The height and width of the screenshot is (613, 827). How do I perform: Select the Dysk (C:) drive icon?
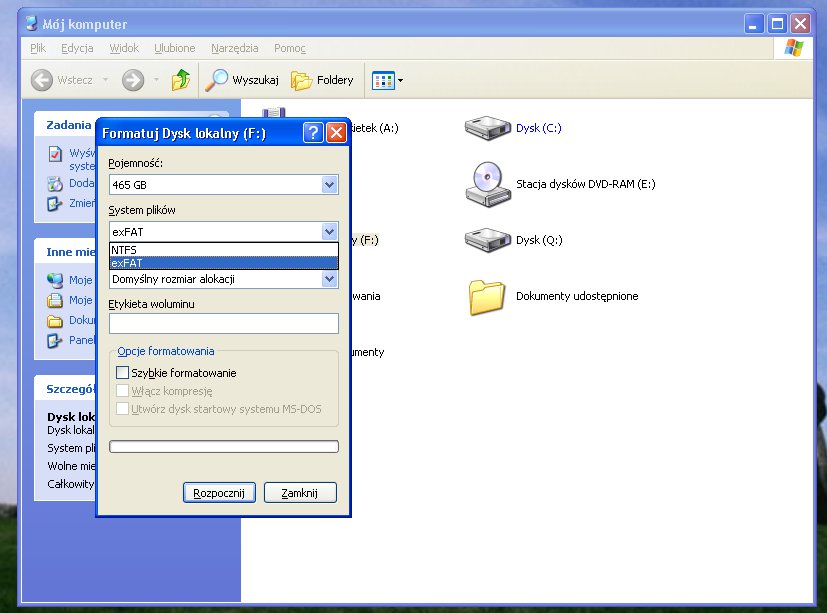point(487,127)
